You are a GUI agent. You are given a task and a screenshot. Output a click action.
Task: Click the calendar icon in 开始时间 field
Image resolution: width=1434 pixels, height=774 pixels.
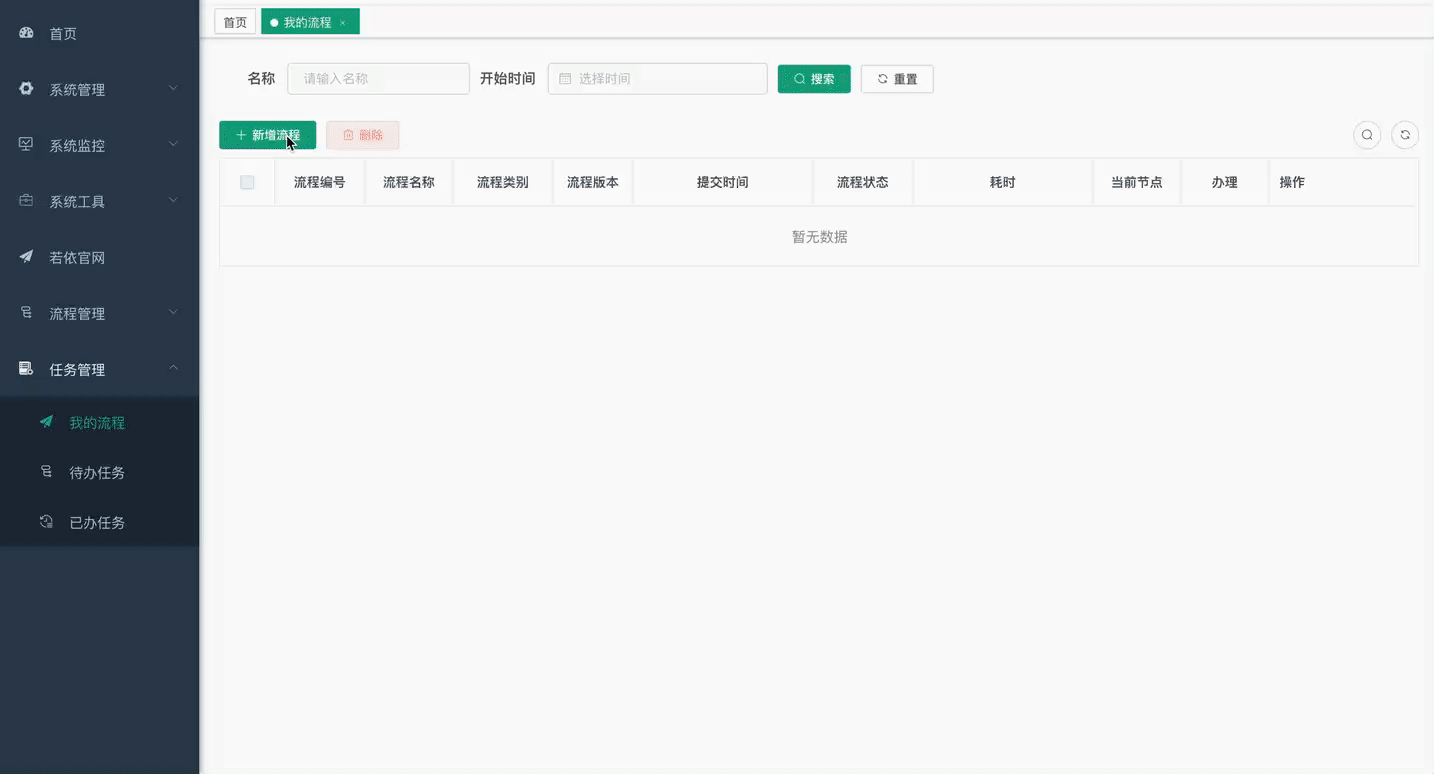click(565, 79)
